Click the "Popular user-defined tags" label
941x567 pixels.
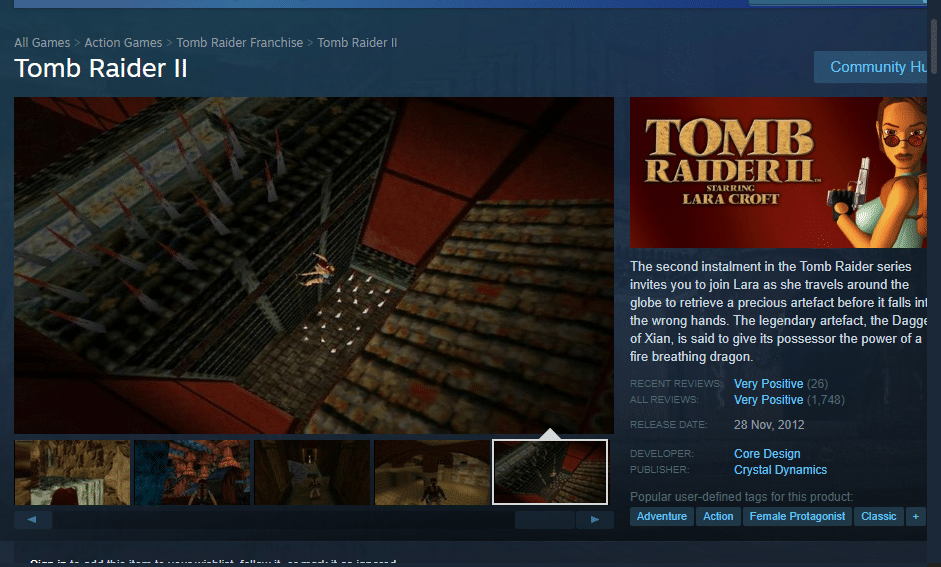coord(741,497)
